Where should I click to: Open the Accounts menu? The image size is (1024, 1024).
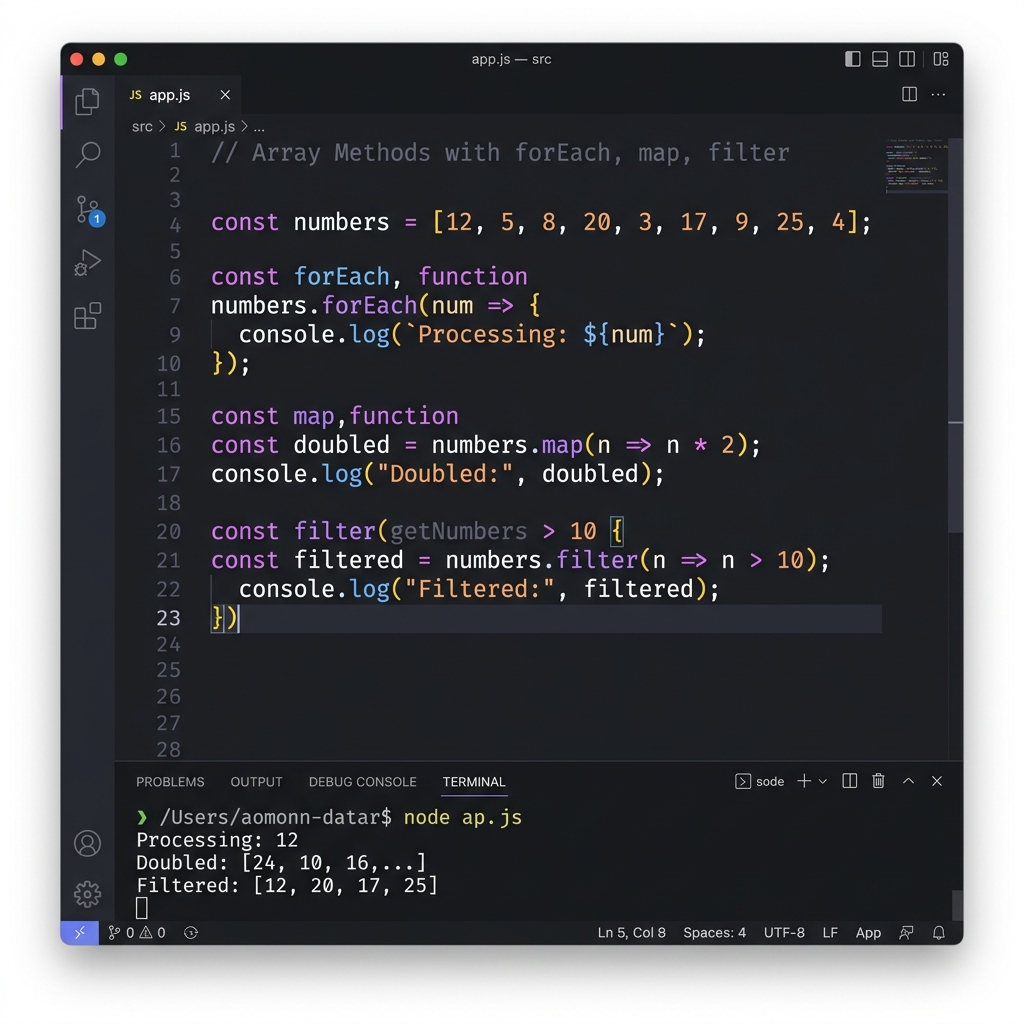(x=88, y=843)
